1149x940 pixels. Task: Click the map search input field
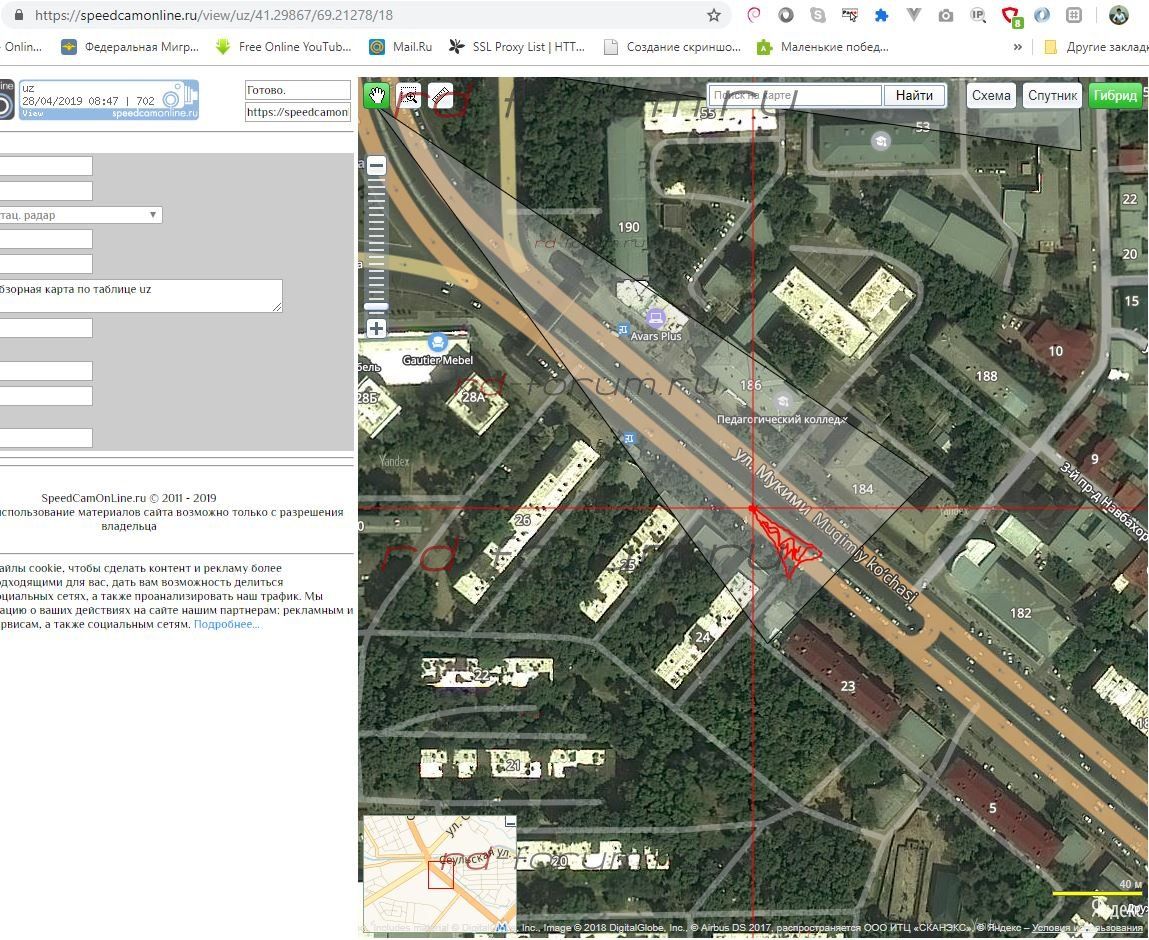pyautogui.click(x=795, y=95)
